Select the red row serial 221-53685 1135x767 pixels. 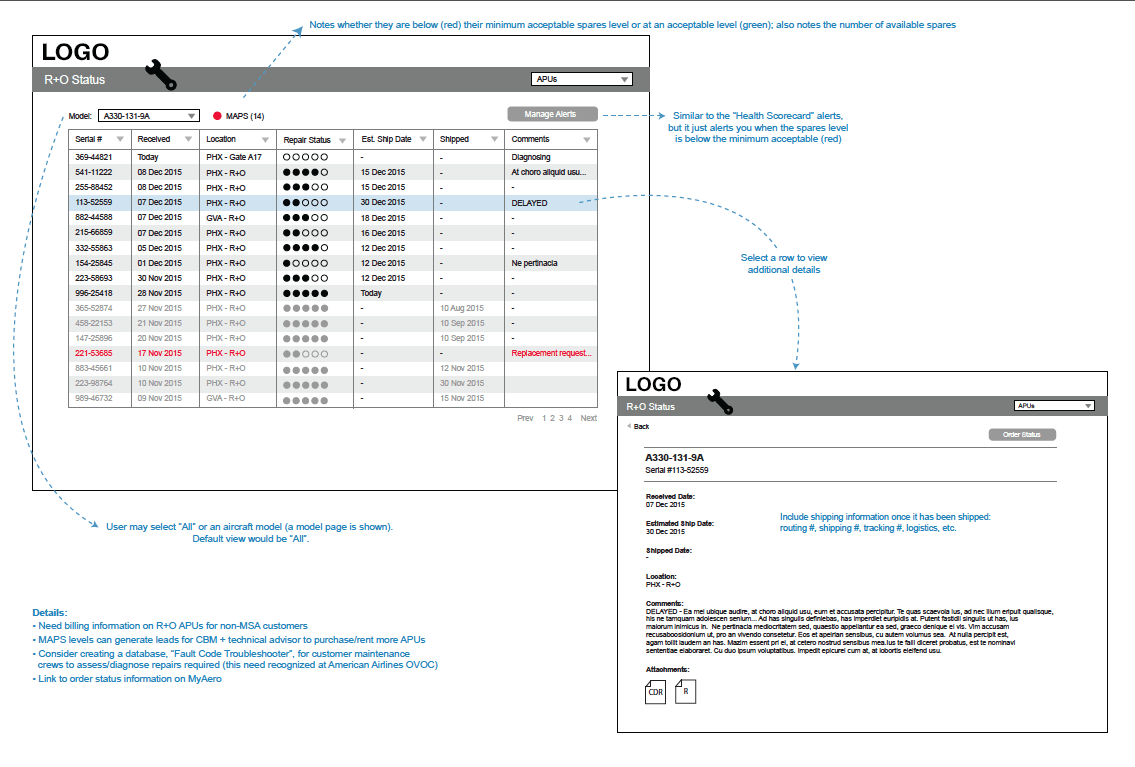98,353
